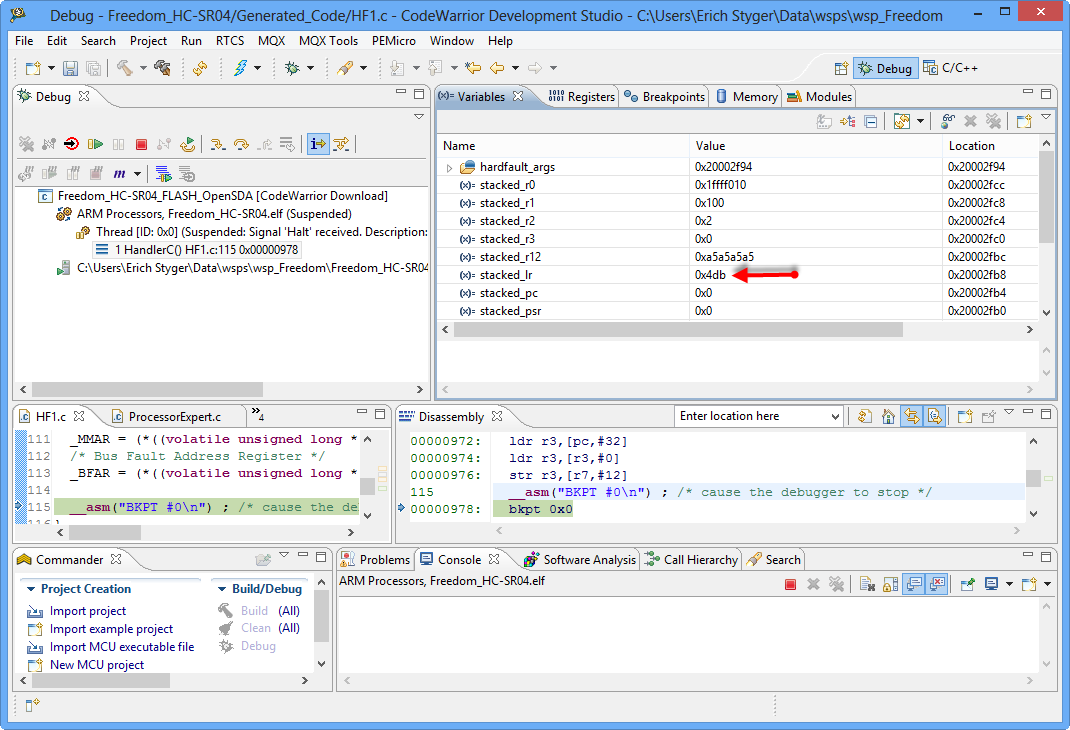The image size is (1070, 730).
Task: Click the Resume debug icon
Action: (x=95, y=145)
